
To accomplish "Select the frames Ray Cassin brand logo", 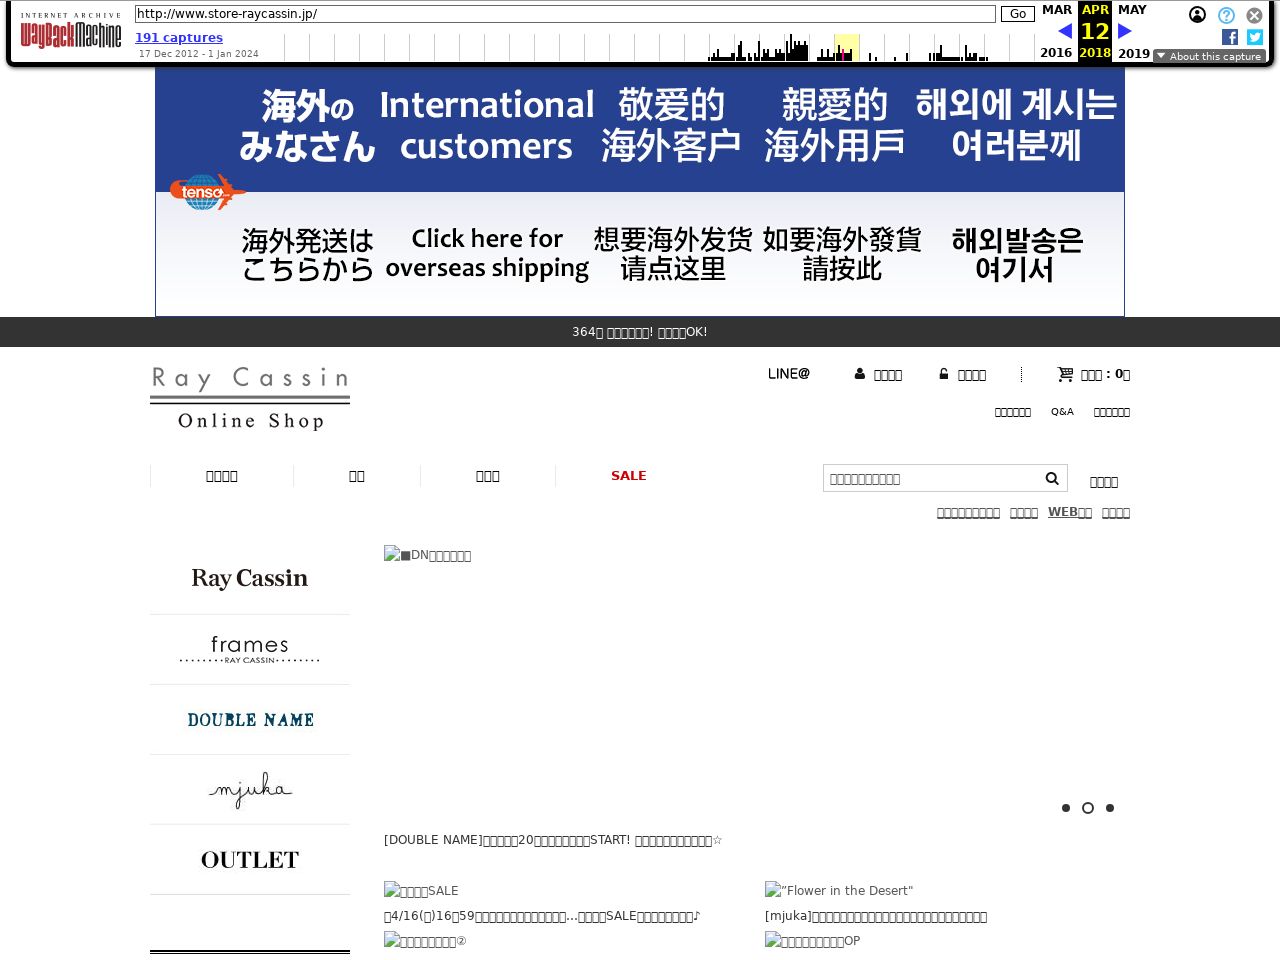I will (x=250, y=649).
